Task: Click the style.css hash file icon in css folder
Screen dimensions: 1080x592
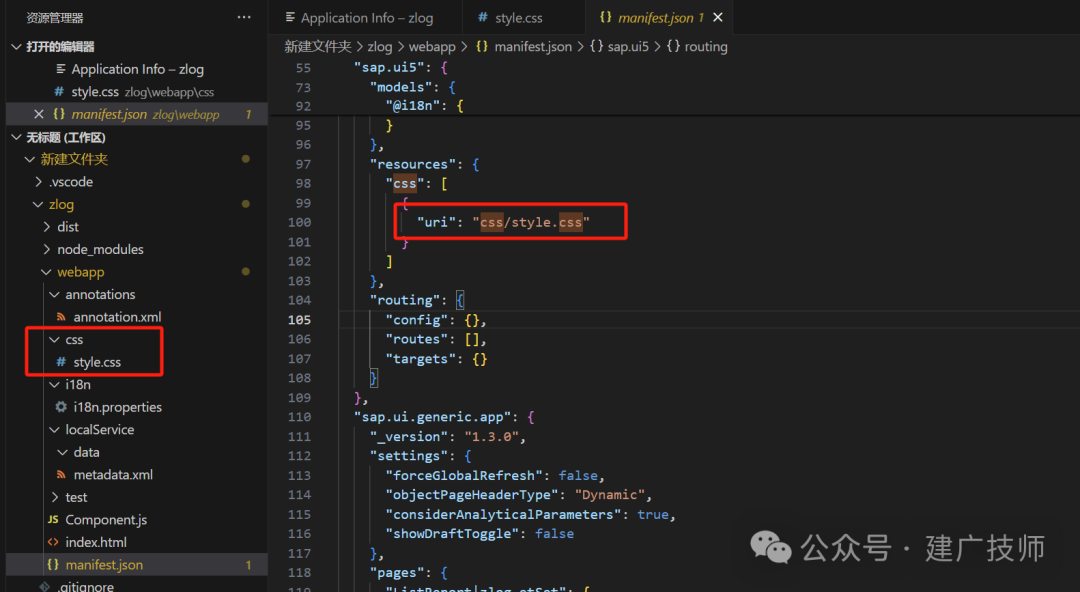Action: click(x=61, y=362)
